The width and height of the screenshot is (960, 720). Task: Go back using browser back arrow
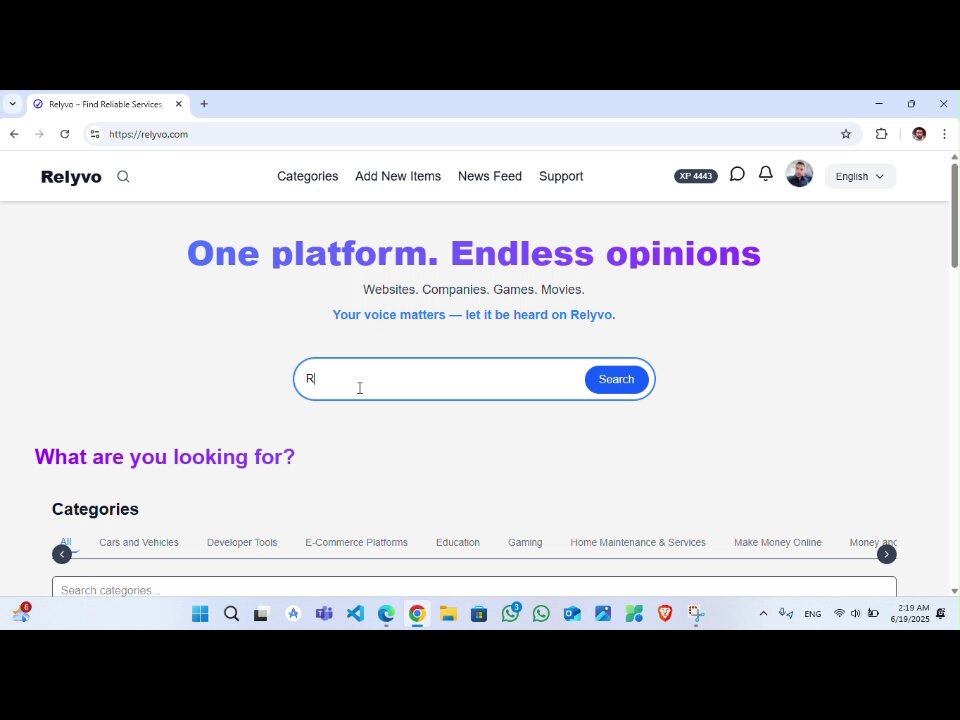[14, 134]
